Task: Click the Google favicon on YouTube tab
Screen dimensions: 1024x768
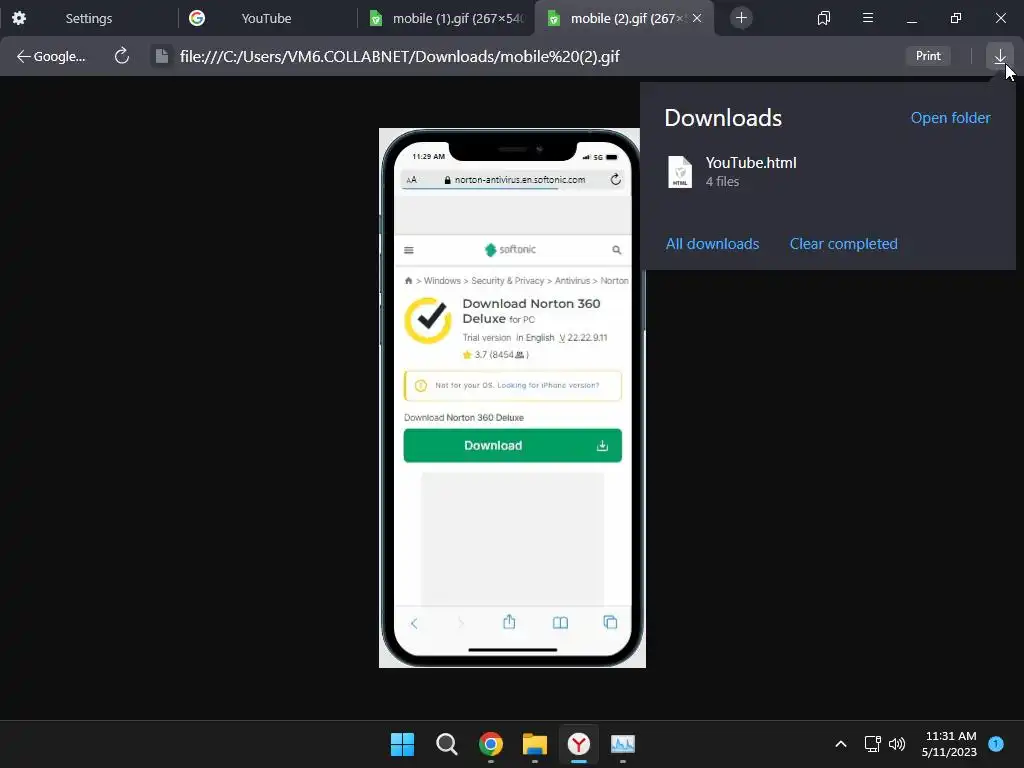Action: tap(197, 18)
